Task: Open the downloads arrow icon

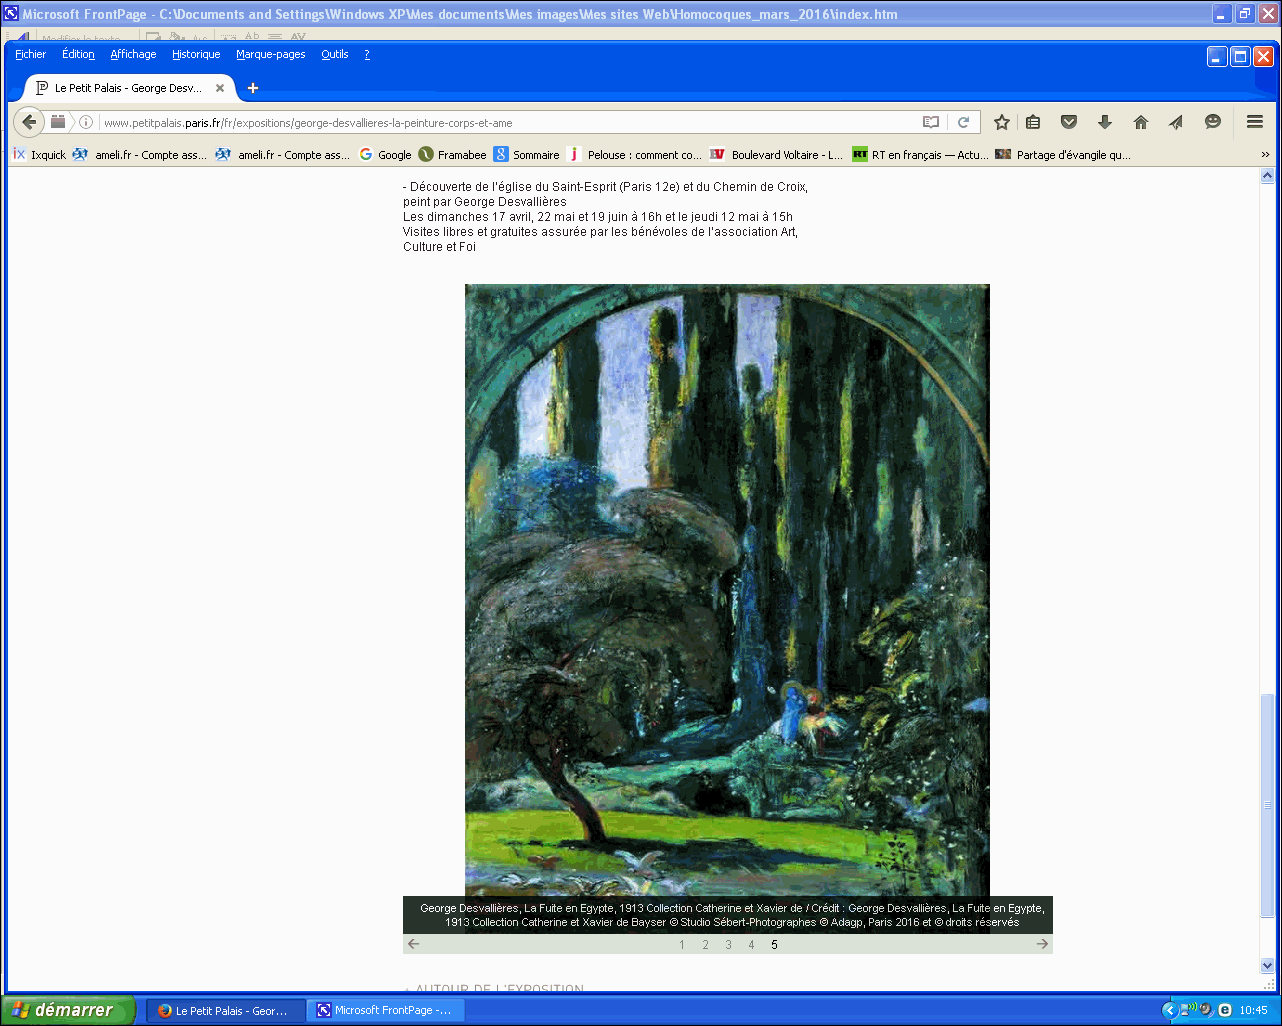Action: click(1105, 122)
